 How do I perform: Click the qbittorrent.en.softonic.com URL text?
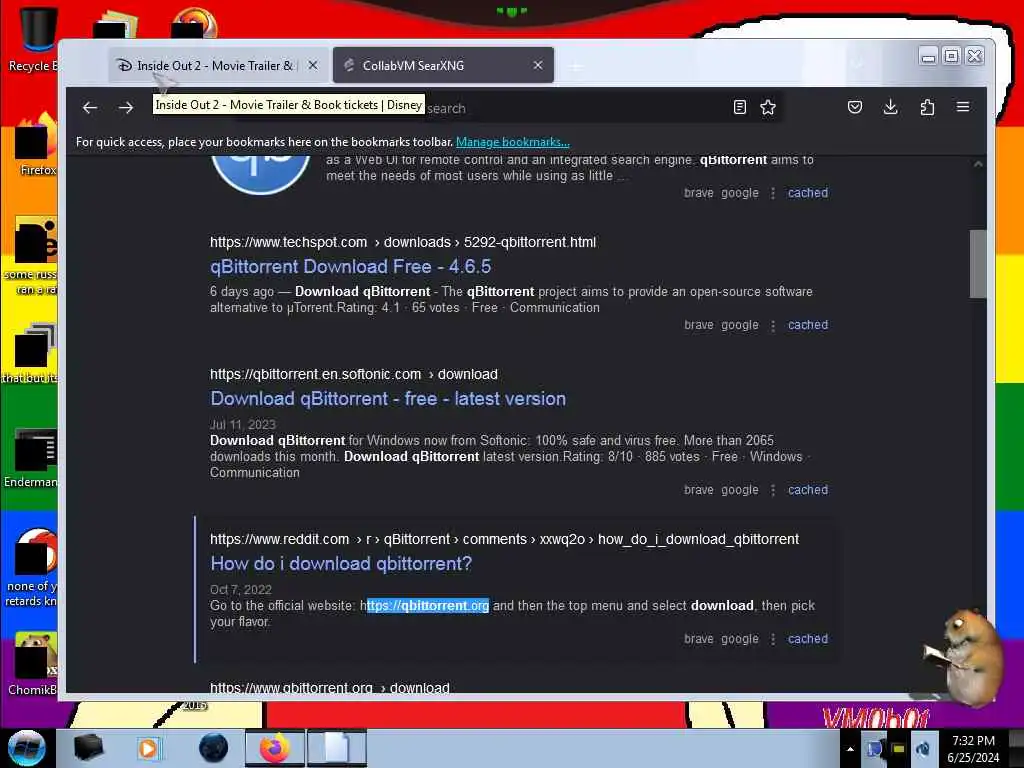(x=353, y=374)
